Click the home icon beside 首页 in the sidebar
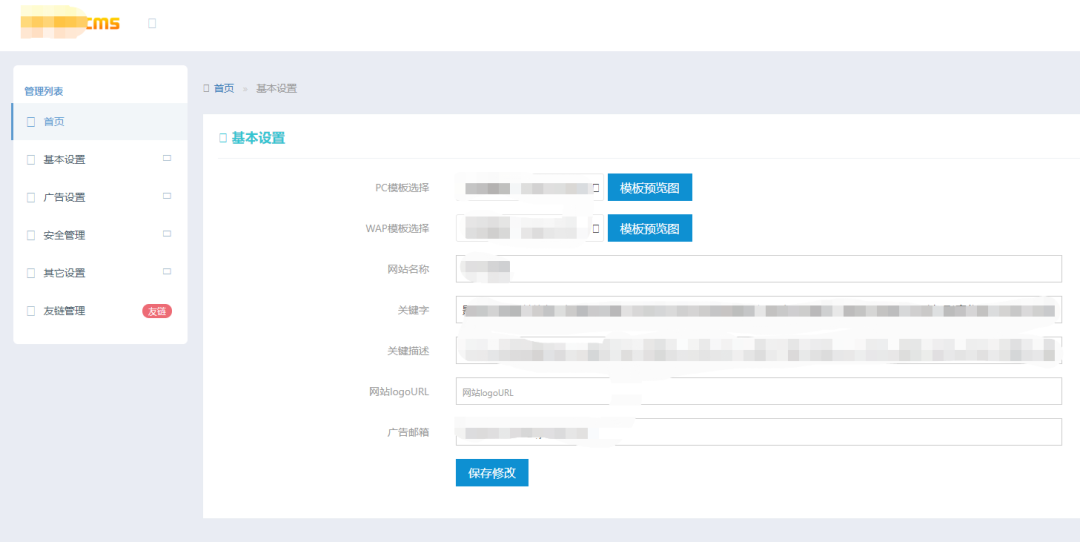 31,122
